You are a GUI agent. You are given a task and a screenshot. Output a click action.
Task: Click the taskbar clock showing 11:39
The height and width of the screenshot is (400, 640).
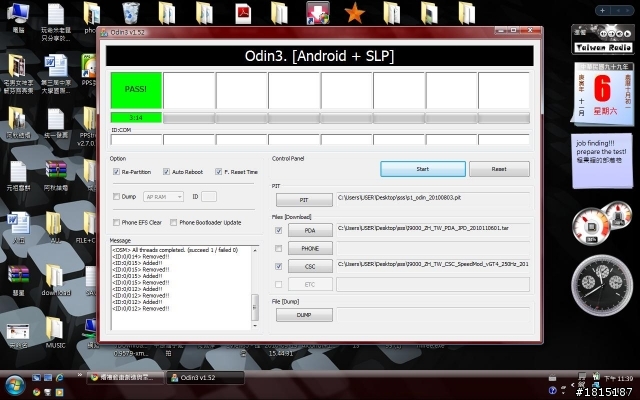pyautogui.click(x=618, y=379)
